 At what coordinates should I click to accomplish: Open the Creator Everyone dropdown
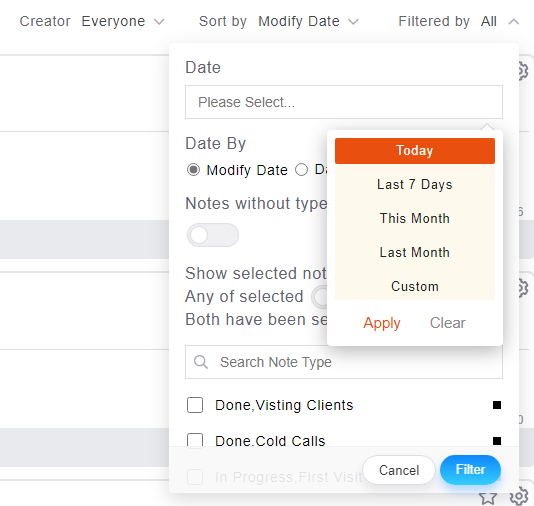pos(92,21)
